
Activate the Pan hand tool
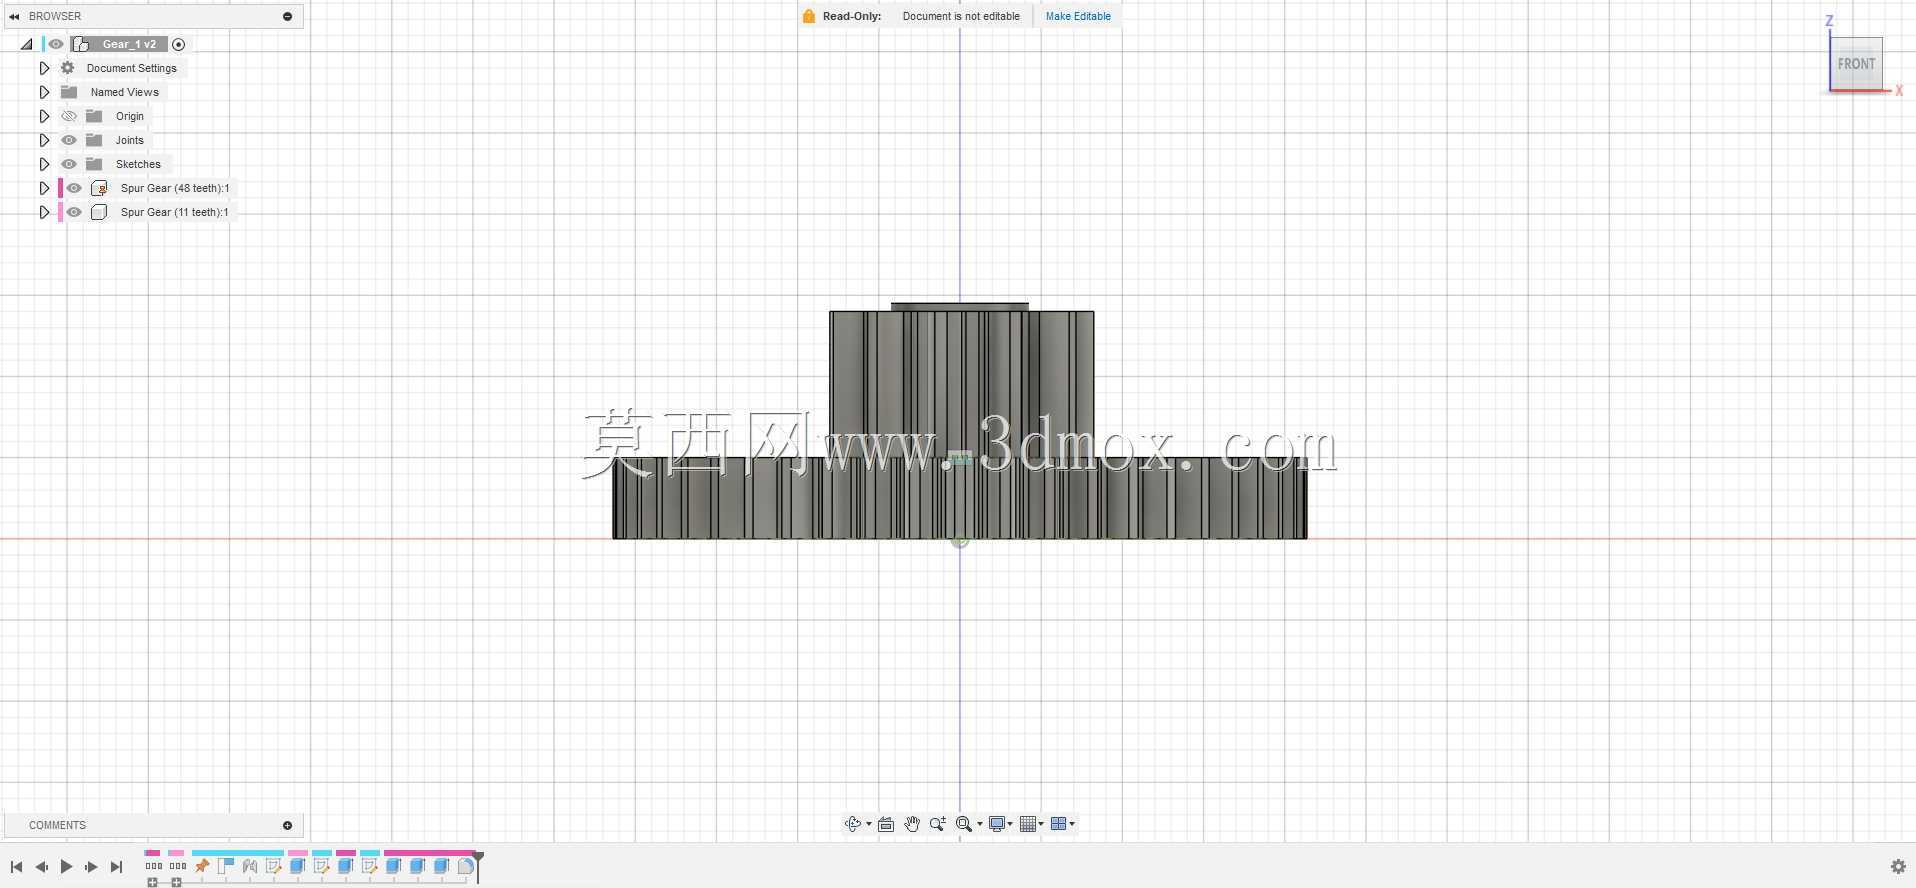click(912, 824)
